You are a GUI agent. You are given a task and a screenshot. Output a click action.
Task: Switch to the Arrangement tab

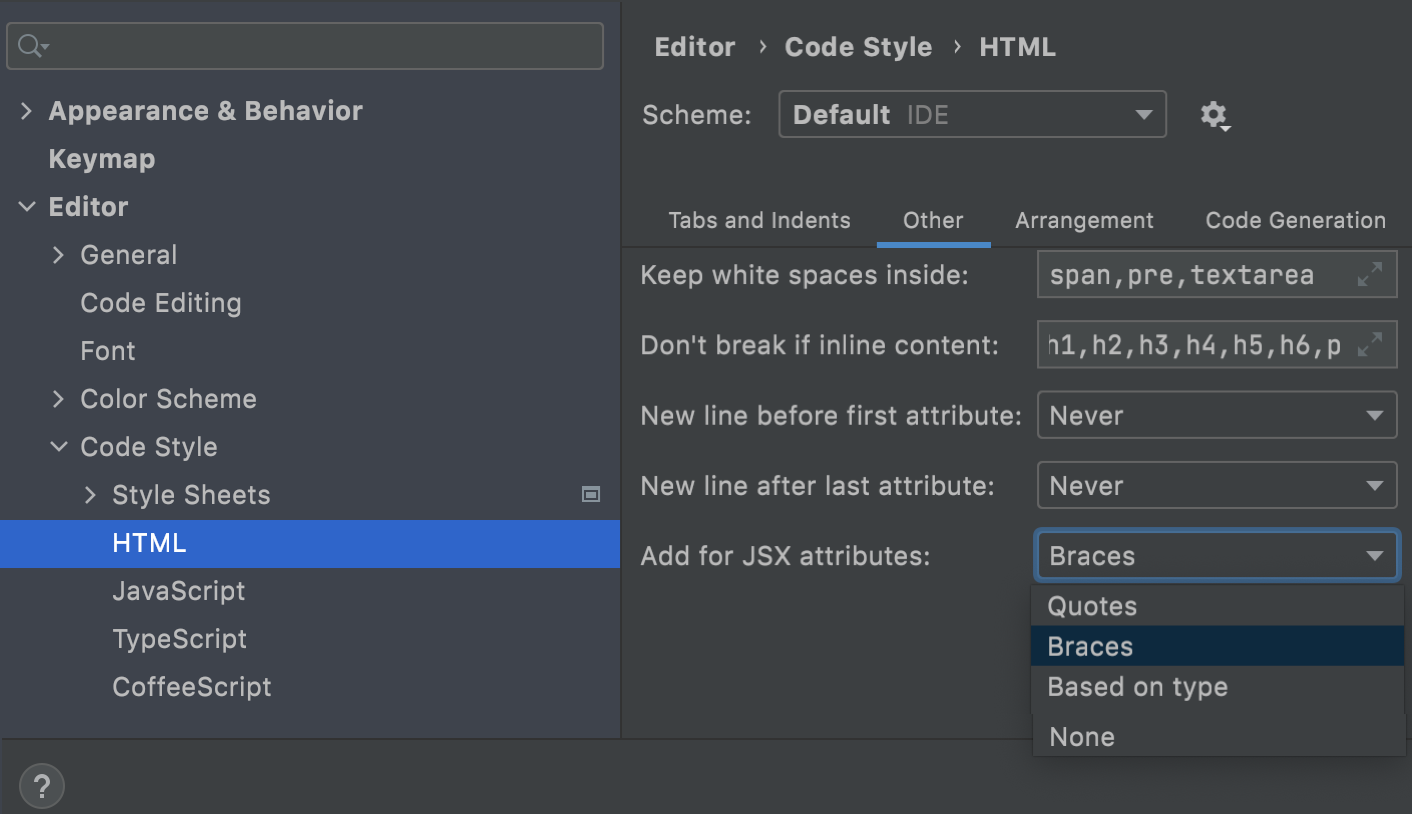(1084, 220)
